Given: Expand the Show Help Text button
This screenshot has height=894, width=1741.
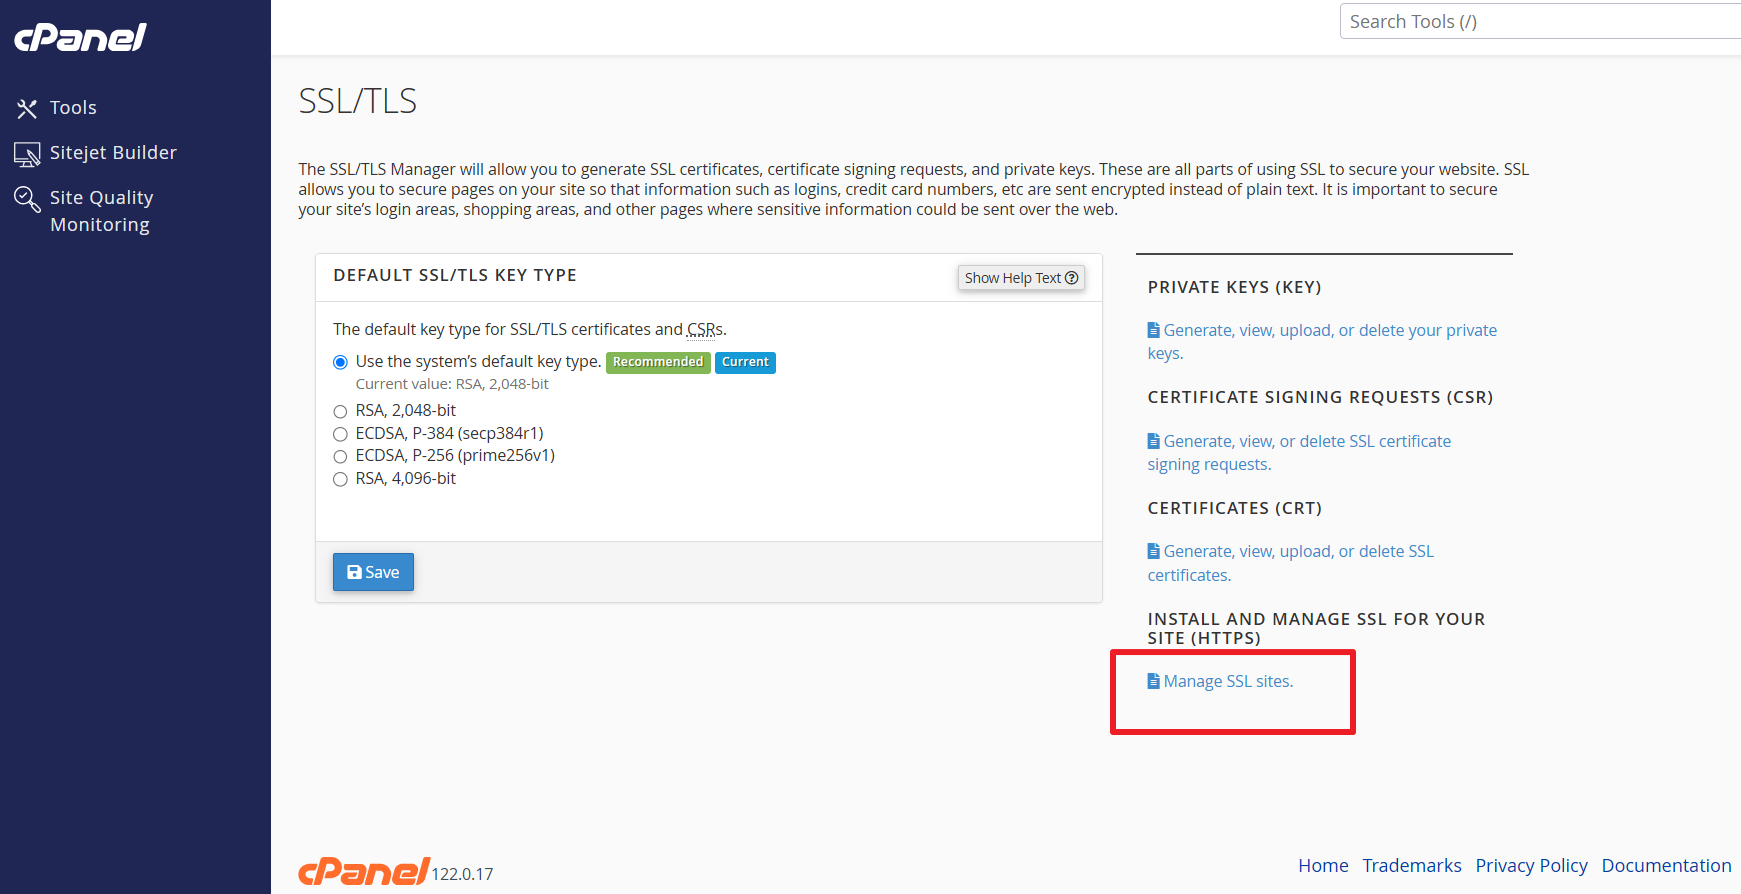Looking at the screenshot, I should (1020, 278).
